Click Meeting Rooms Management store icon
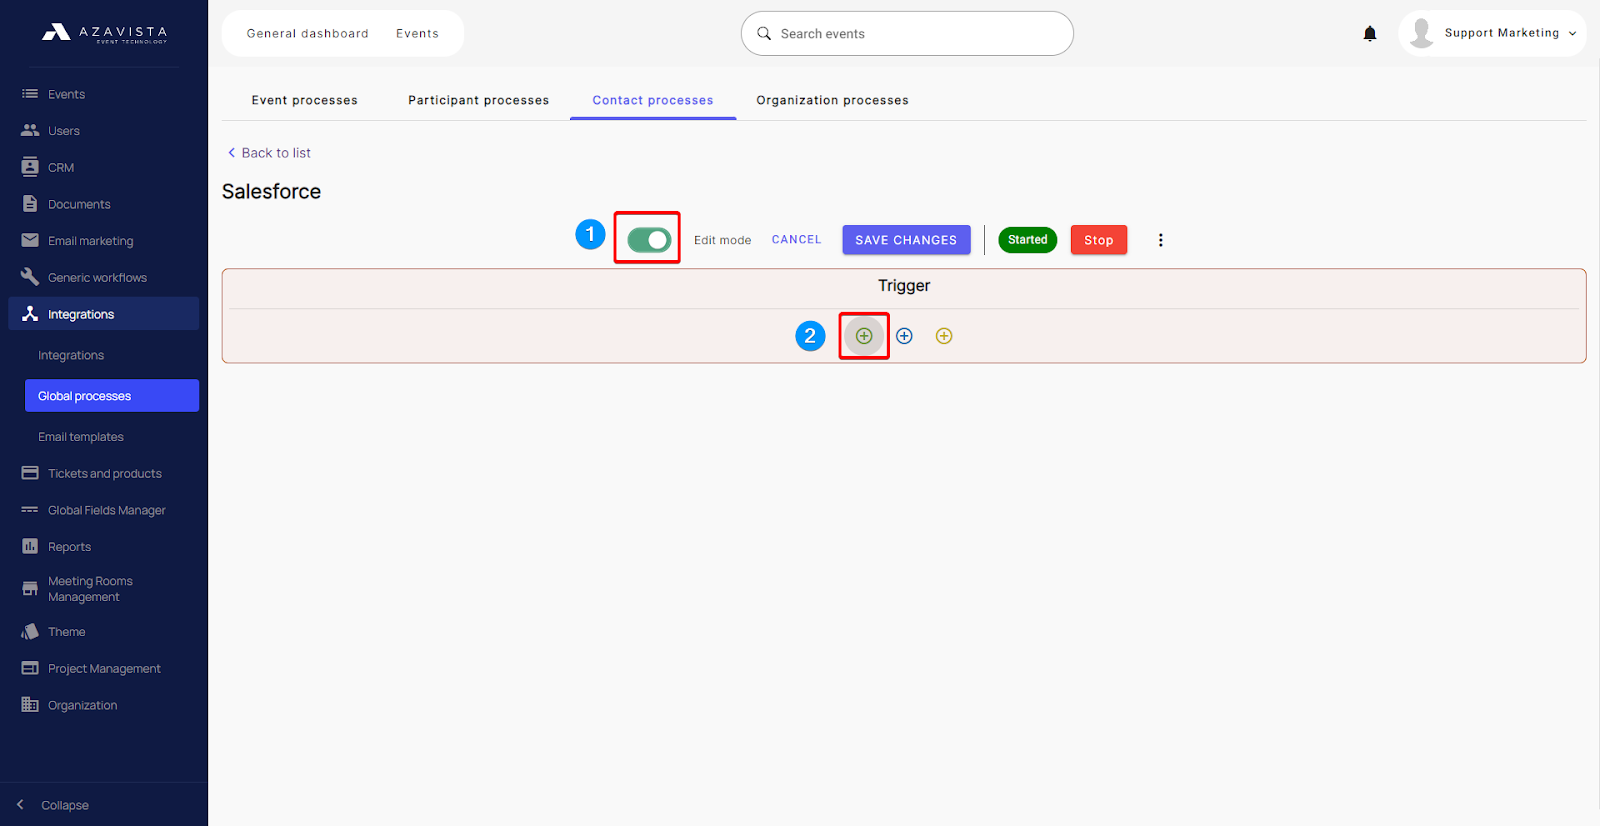This screenshot has width=1600, height=826. [x=30, y=588]
